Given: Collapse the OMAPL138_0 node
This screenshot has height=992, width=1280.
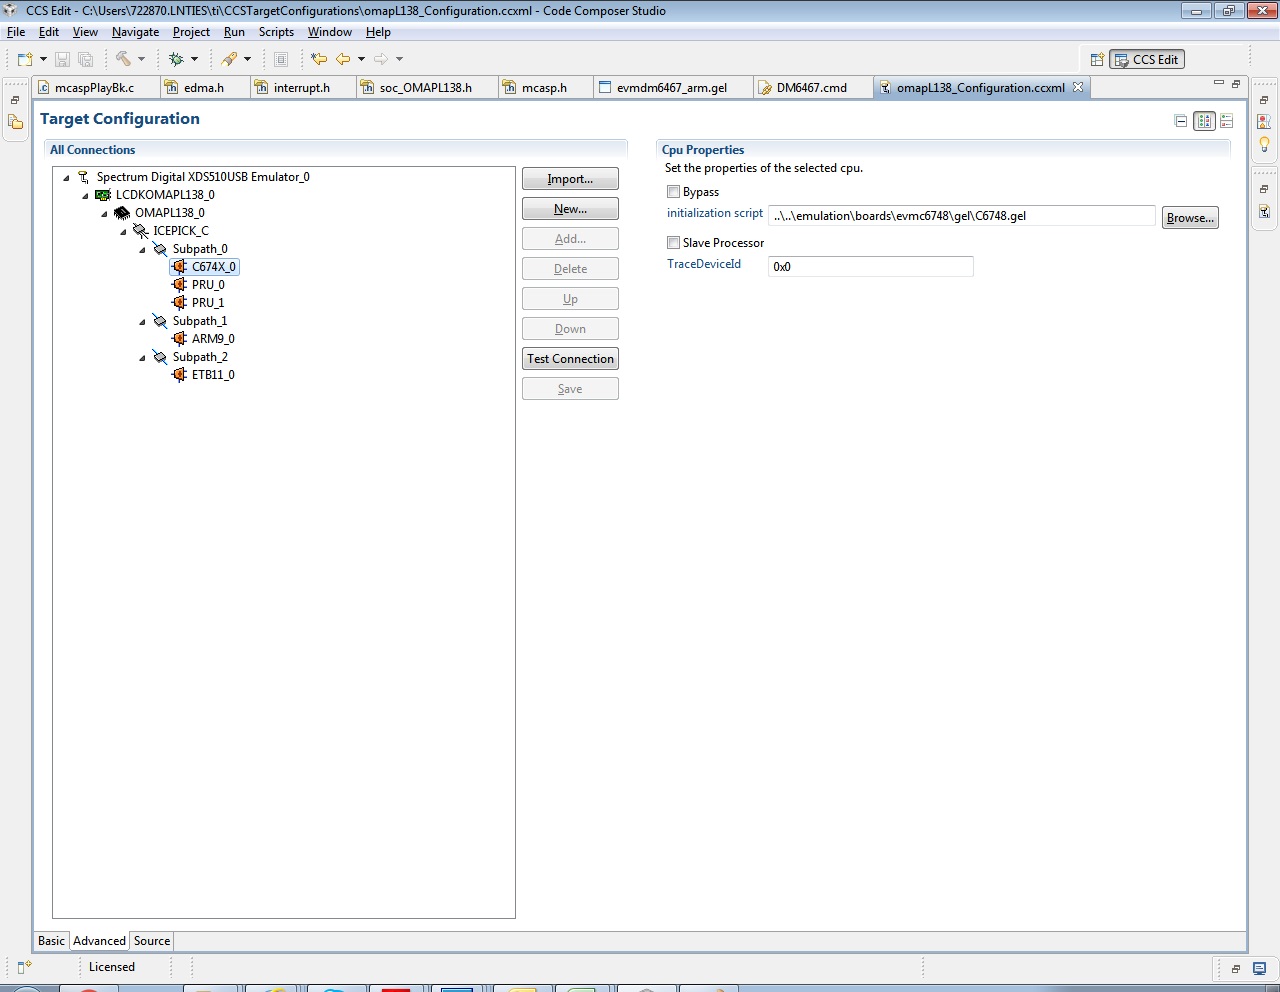Looking at the screenshot, I should pyautogui.click(x=105, y=213).
